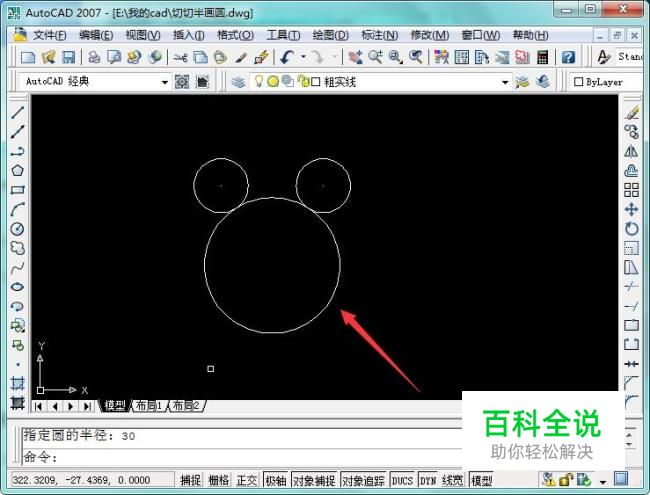Switch to the 模型 model tab
Viewport: 650px width, 495px height.
tap(115, 406)
